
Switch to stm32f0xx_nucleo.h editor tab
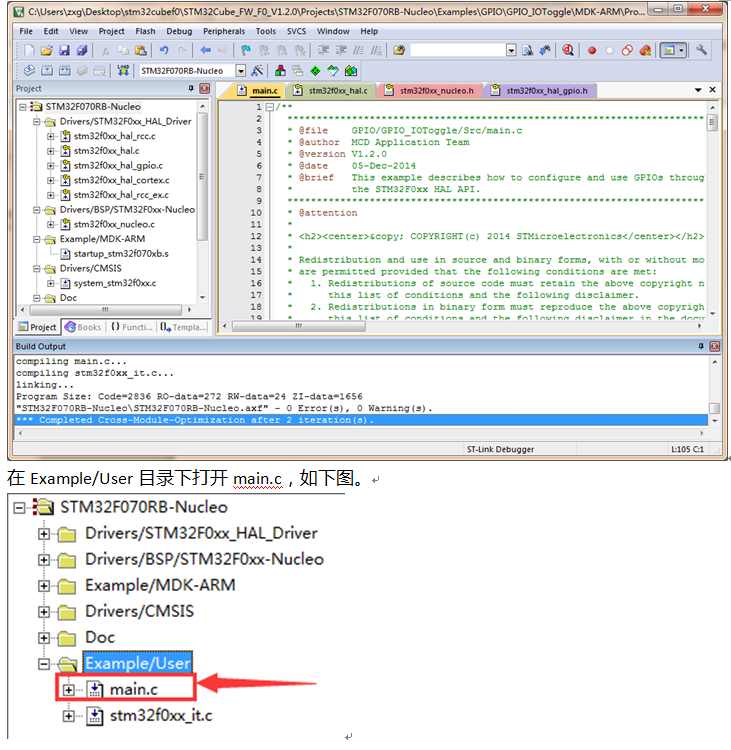tap(430, 90)
